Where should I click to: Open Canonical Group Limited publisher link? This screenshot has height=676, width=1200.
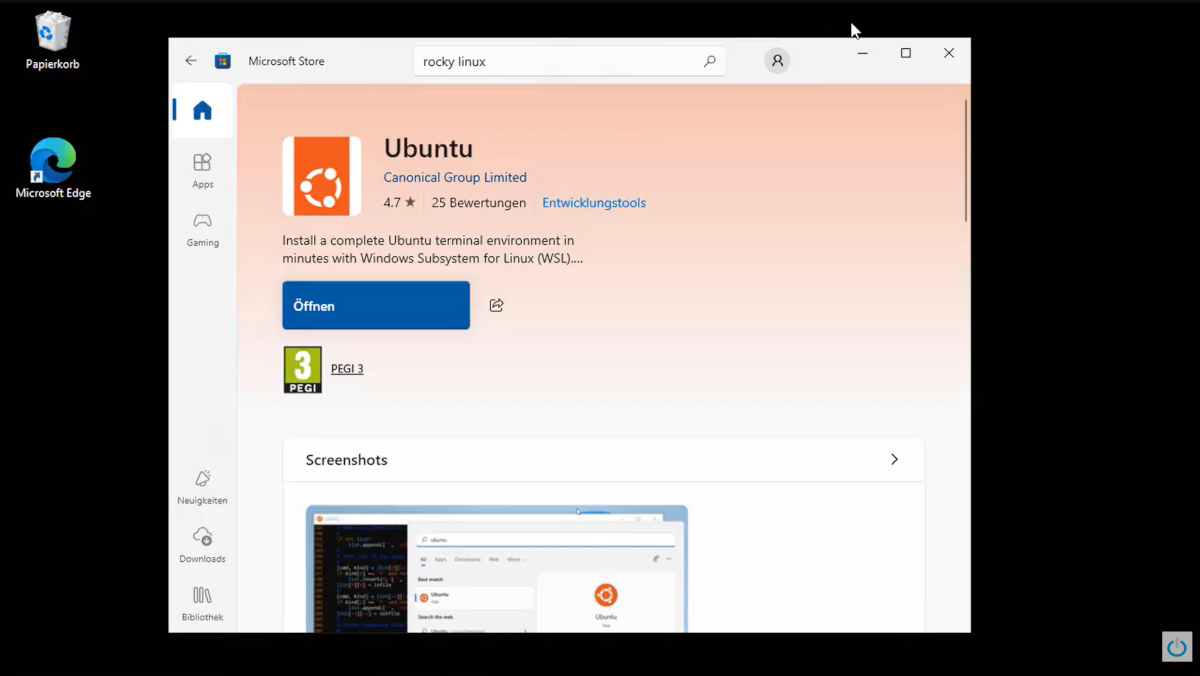(x=455, y=177)
